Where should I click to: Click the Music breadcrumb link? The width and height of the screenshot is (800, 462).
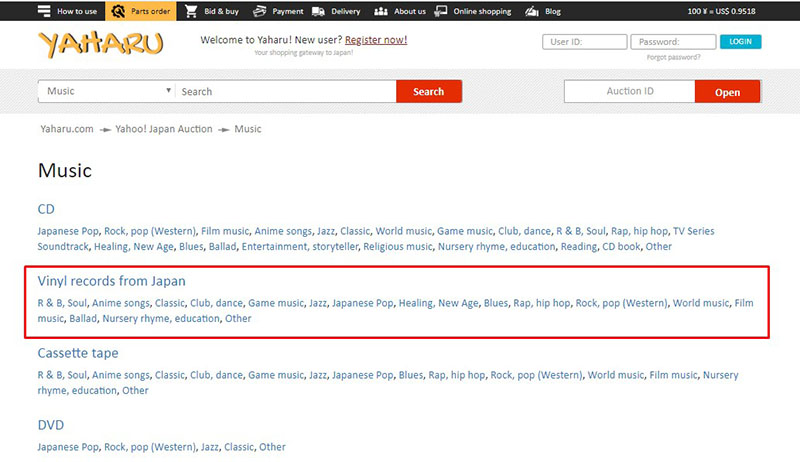(247, 129)
